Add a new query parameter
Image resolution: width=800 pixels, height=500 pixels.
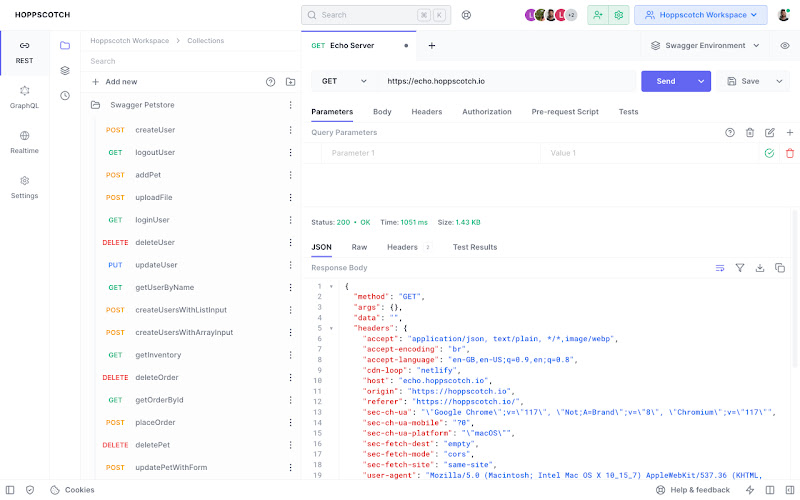coord(789,133)
